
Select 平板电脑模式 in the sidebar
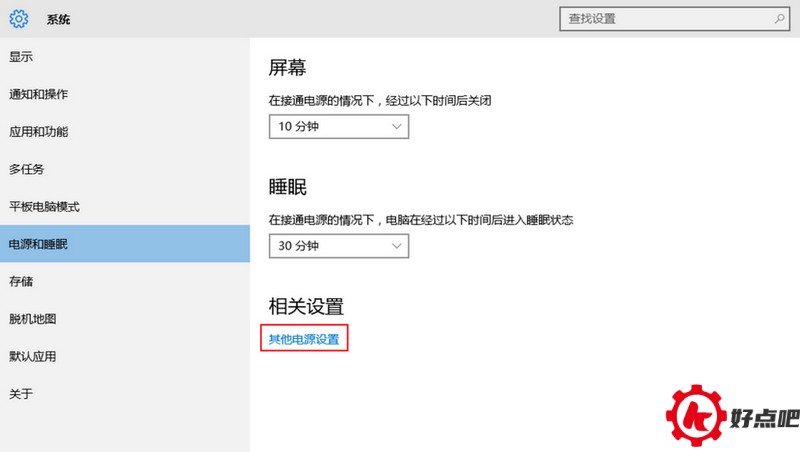click(44, 206)
